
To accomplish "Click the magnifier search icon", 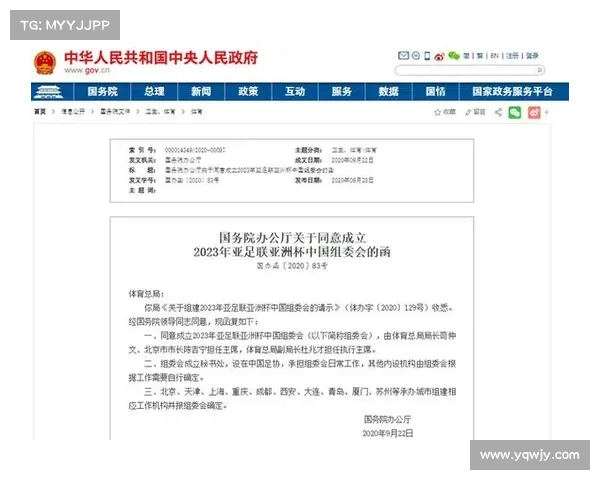I will pyautogui.click(x=540, y=70).
